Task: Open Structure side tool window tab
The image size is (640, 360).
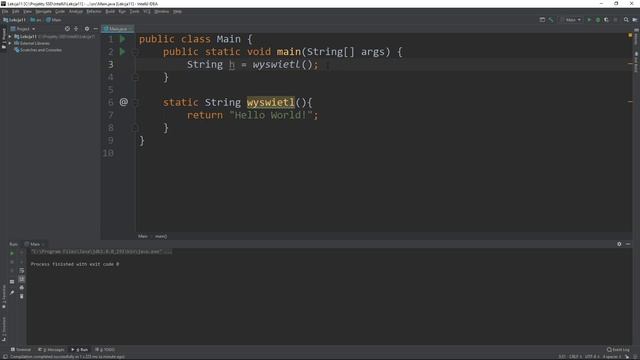Action: [x=4, y=329]
